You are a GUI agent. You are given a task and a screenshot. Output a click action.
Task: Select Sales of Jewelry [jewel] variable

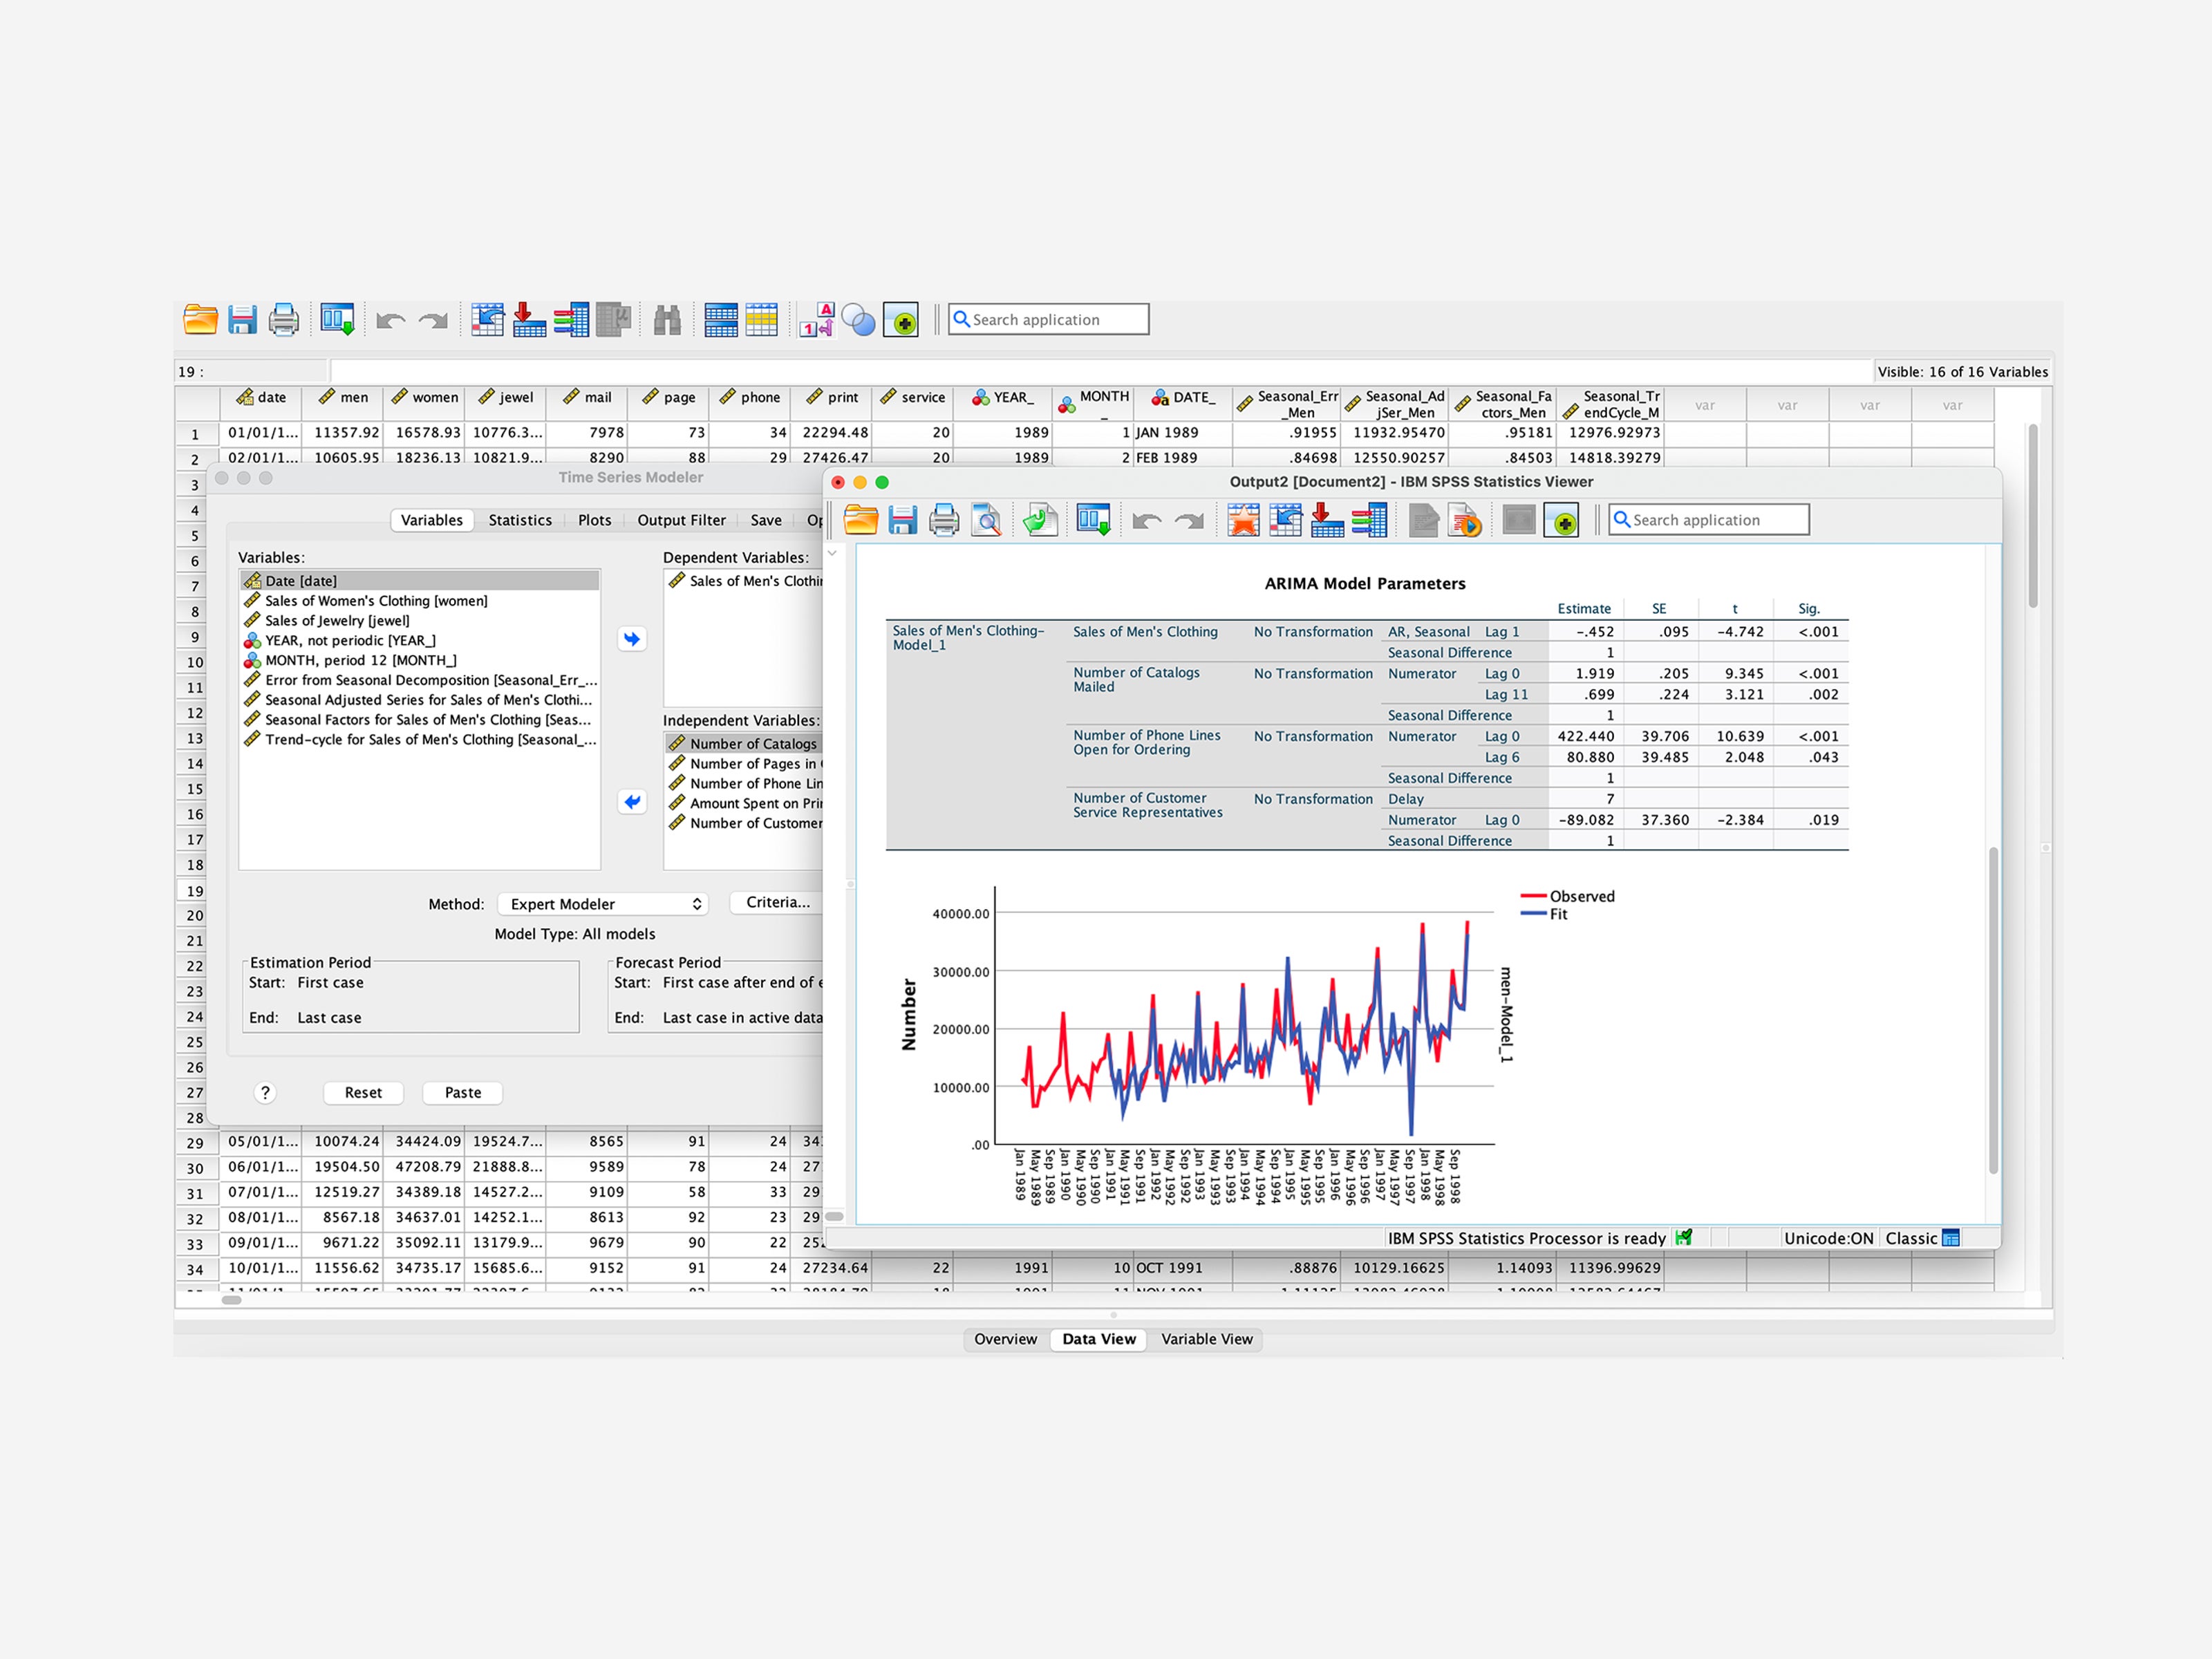click(x=419, y=621)
